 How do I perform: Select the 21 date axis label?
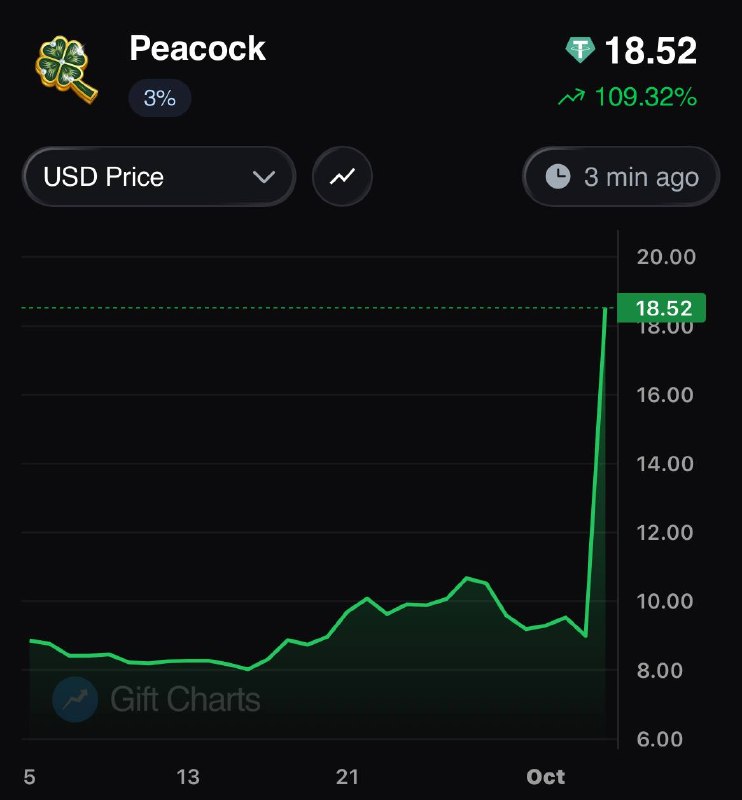pyautogui.click(x=347, y=777)
